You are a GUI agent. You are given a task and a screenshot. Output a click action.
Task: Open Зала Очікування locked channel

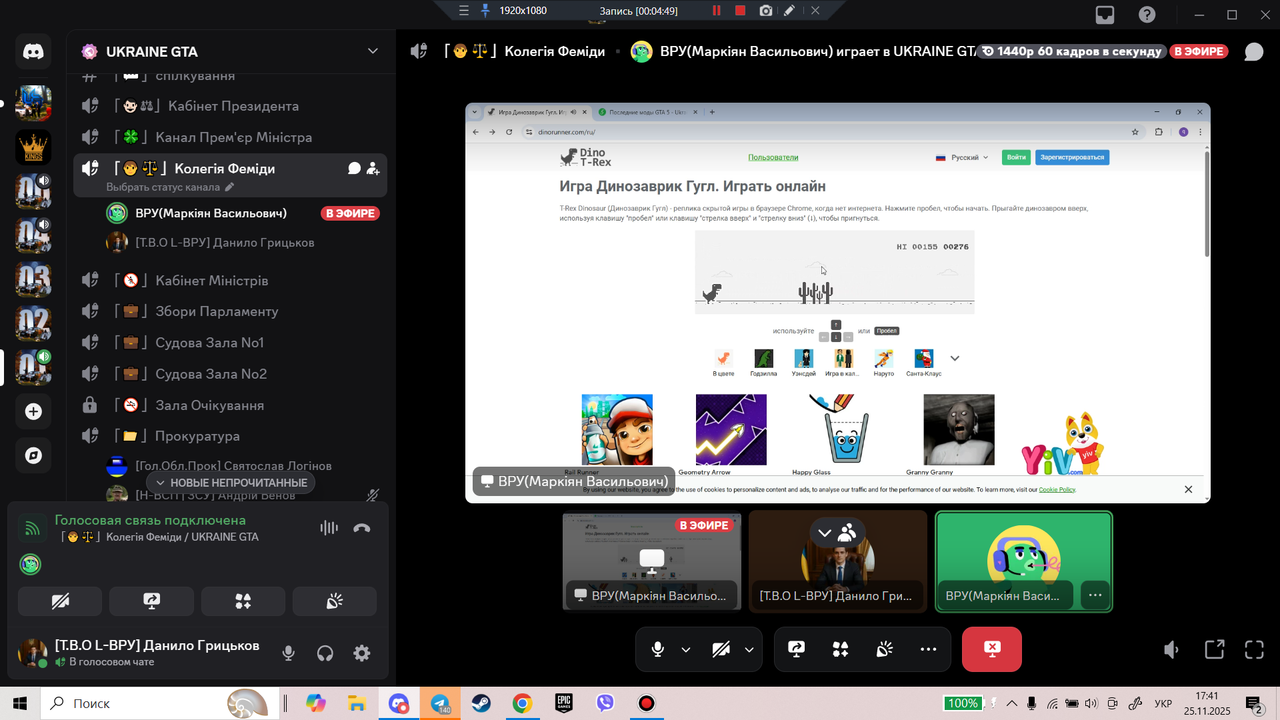(x=230, y=405)
